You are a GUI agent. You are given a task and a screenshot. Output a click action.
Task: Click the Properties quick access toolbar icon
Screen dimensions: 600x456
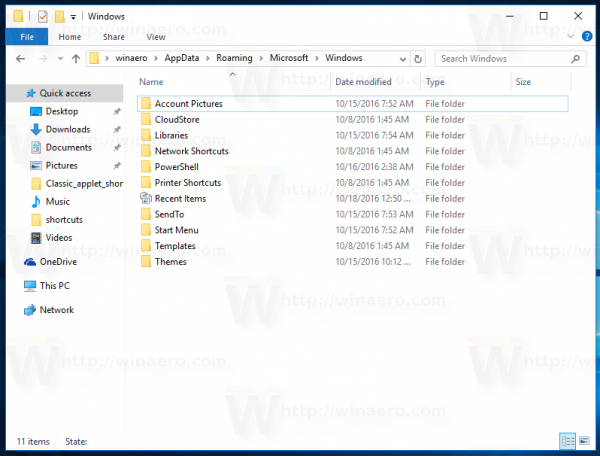(42, 16)
